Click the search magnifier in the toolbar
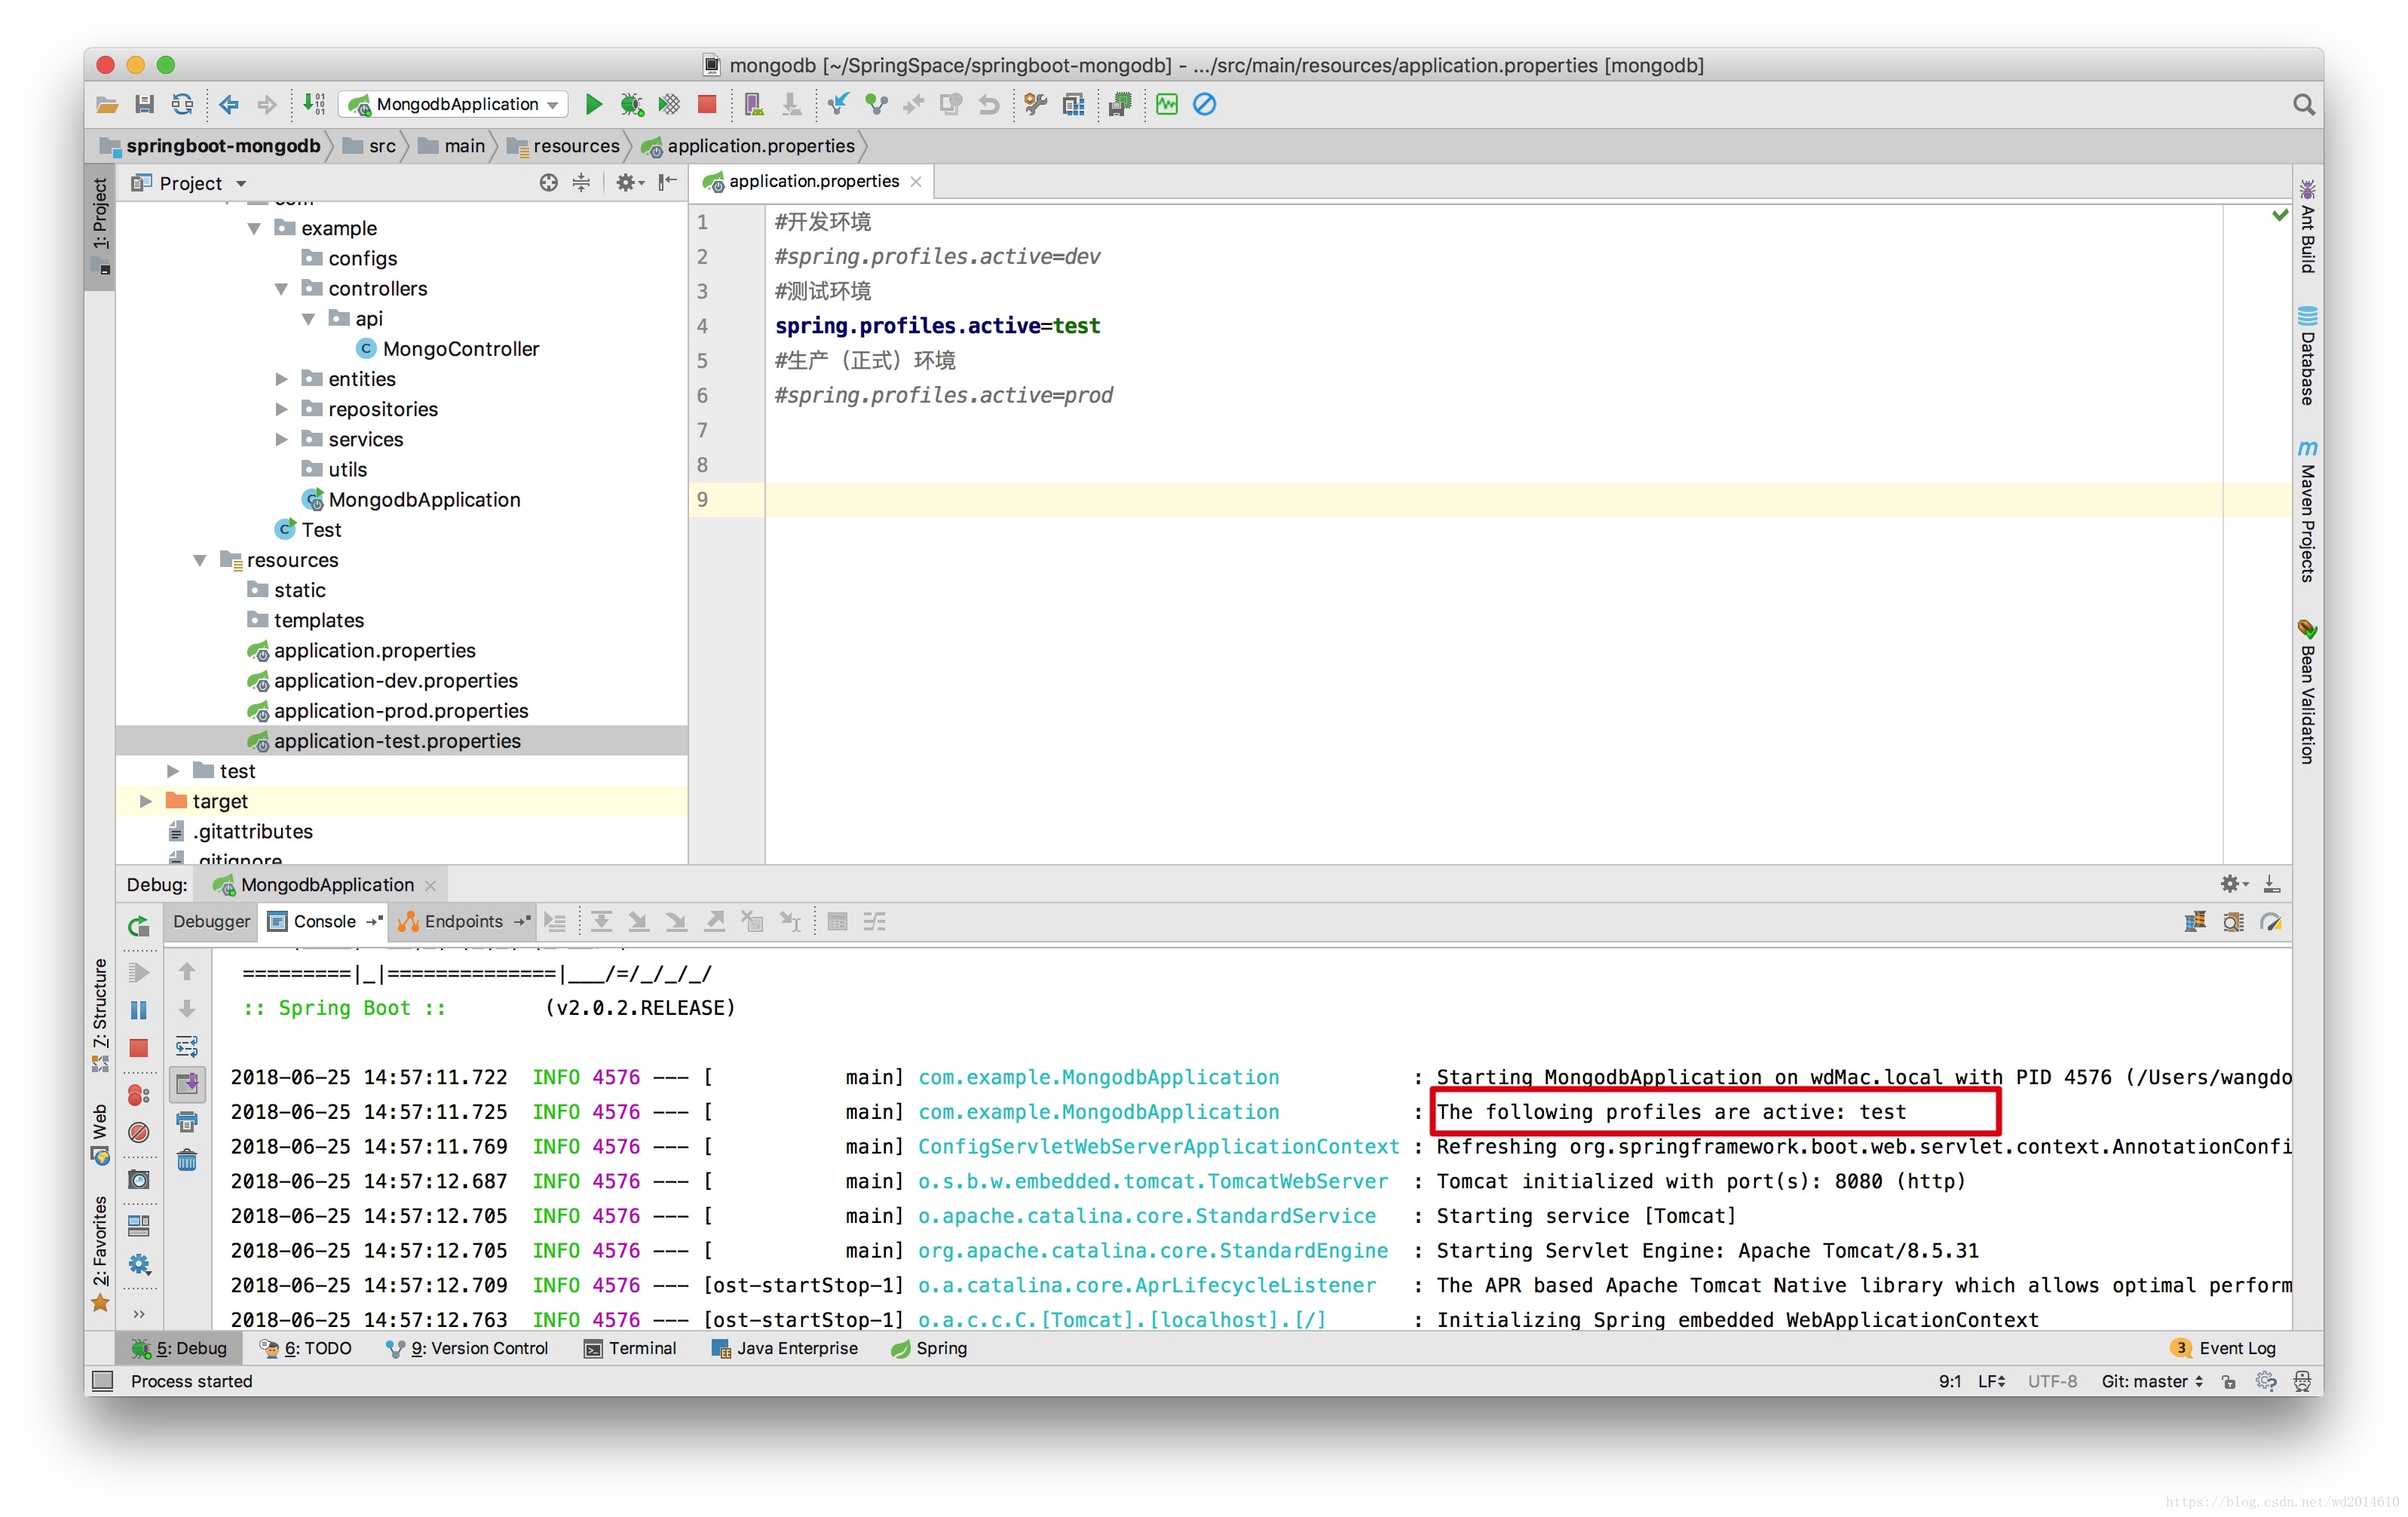Screen dimensions: 2408x1517 pyautogui.click(x=2303, y=104)
